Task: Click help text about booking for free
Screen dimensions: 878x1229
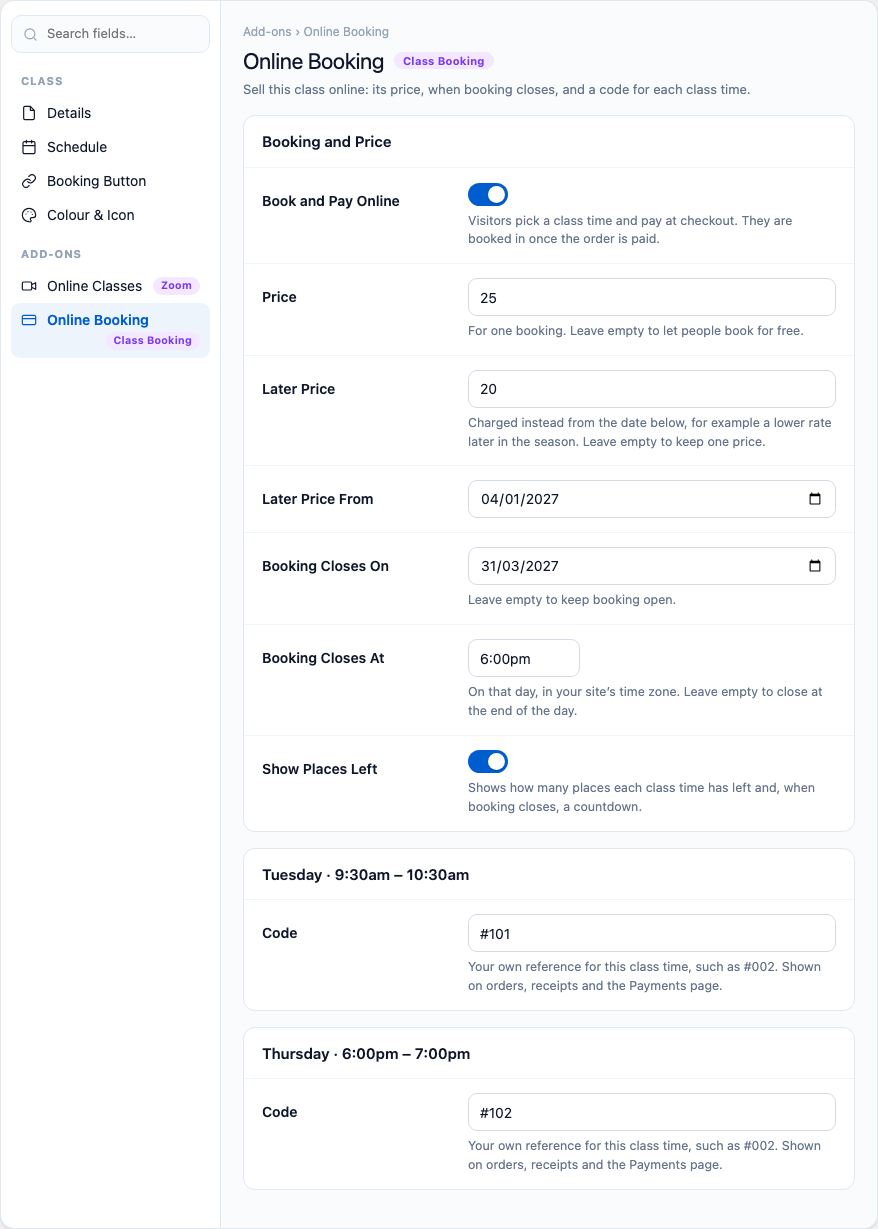Action: point(635,330)
